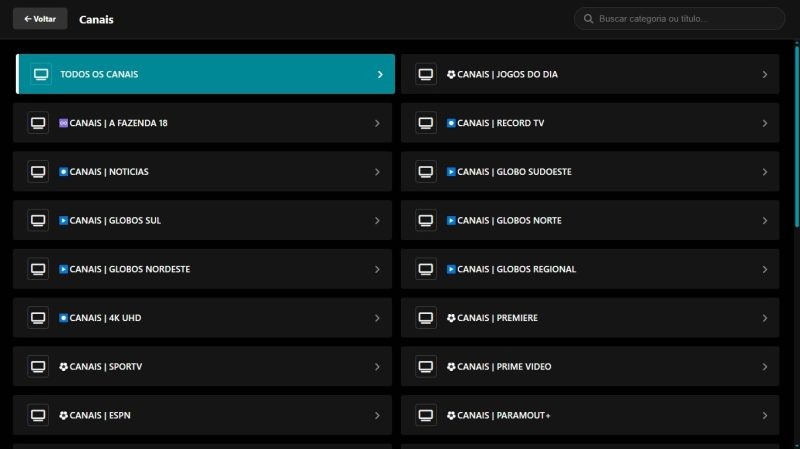Click TV icon beside RECORD TV
This screenshot has width=800, height=449.
[x=426, y=123]
